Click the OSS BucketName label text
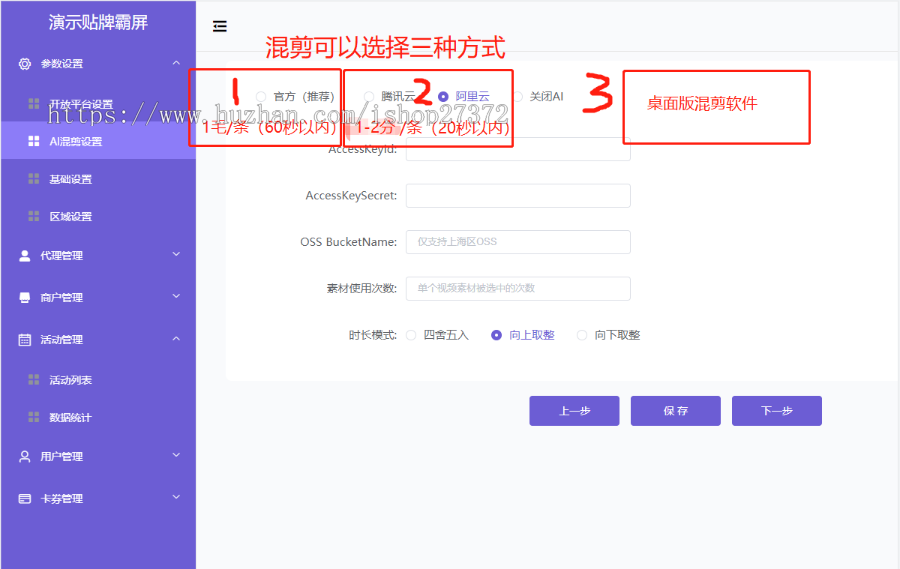The image size is (900, 569). tap(348, 242)
